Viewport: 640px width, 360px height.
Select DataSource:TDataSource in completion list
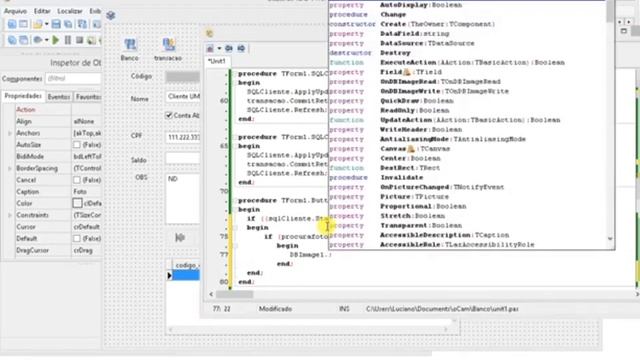[x=467, y=43]
